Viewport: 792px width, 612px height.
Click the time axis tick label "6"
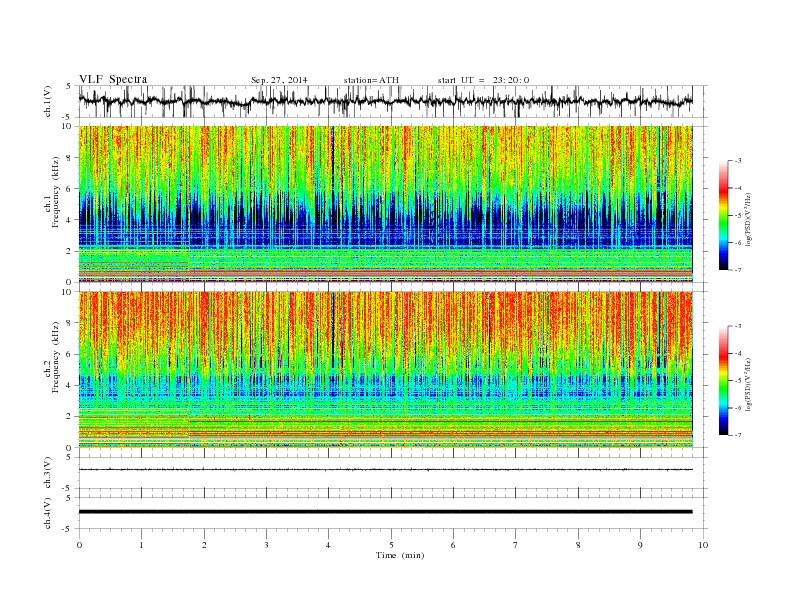tap(453, 545)
